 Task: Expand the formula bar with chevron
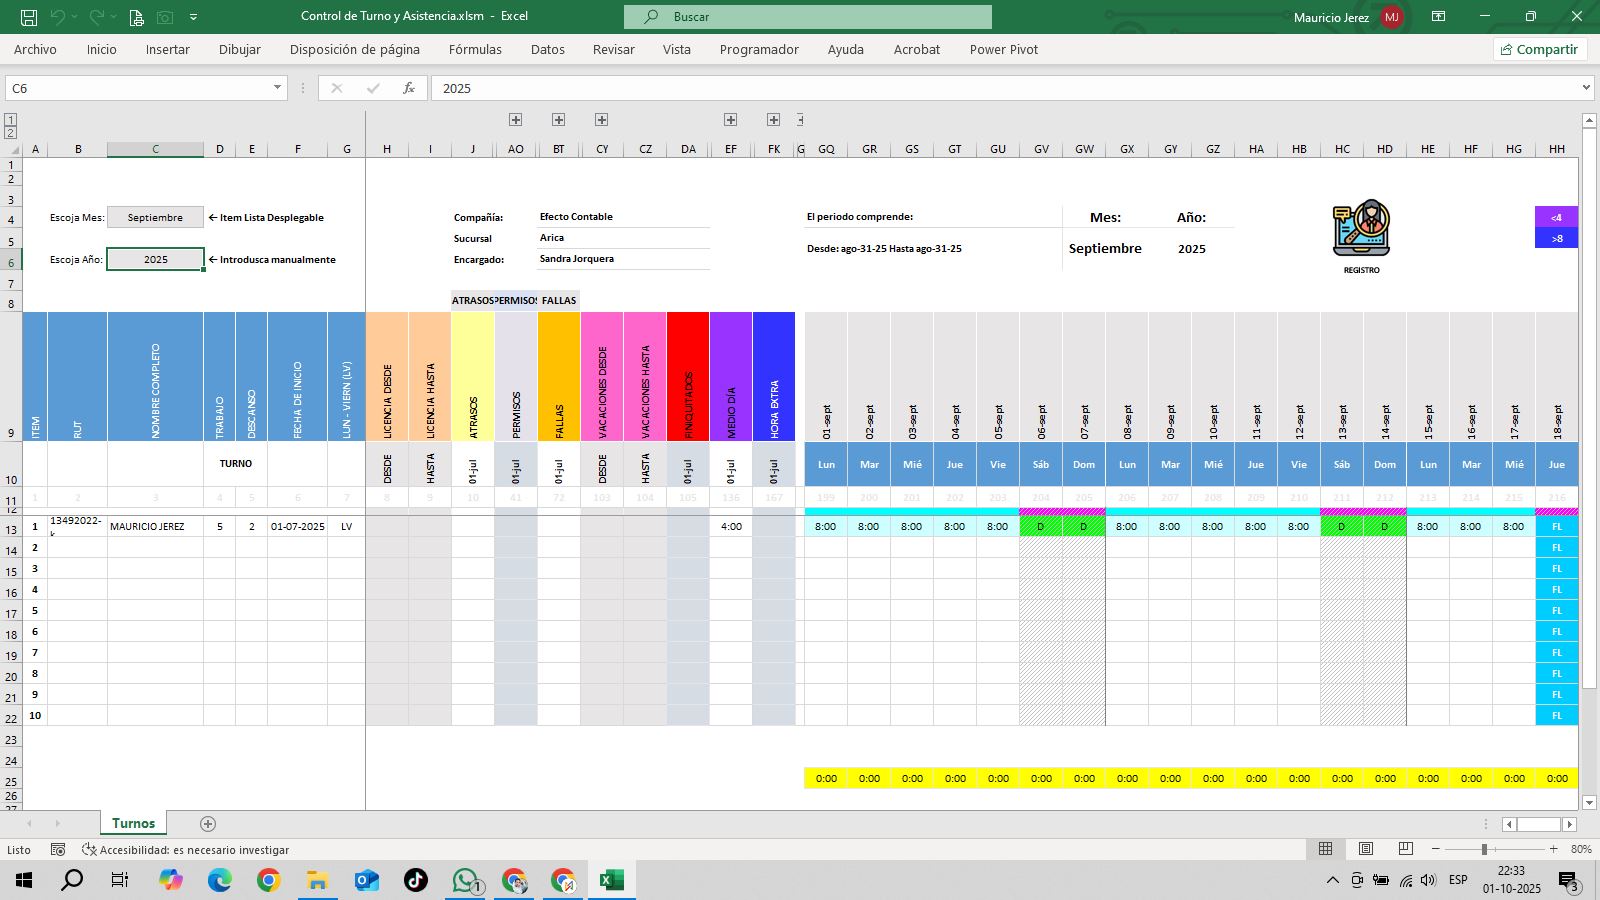pyautogui.click(x=1586, y=88)
